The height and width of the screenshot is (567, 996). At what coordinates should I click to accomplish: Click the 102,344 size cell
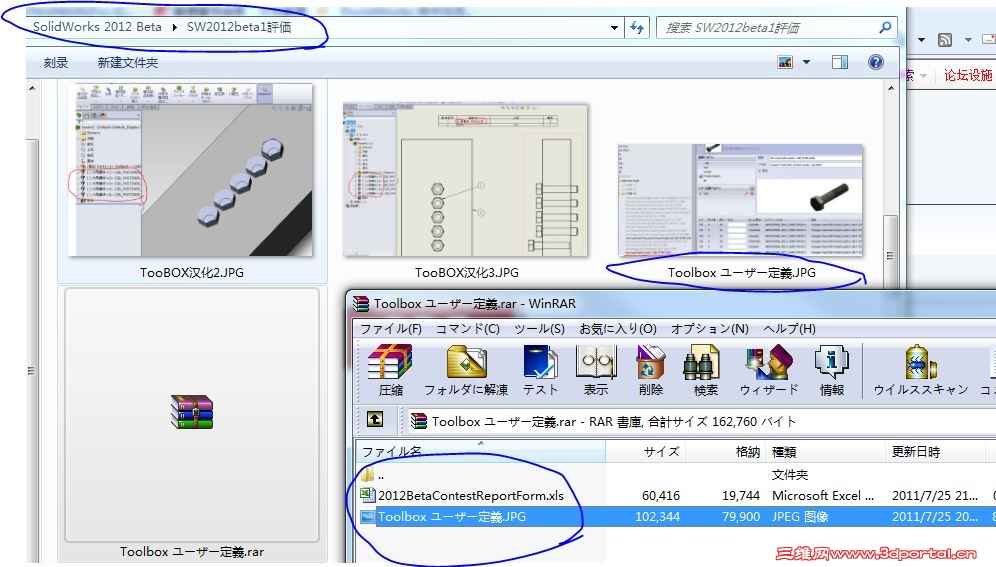click(657, 517)
